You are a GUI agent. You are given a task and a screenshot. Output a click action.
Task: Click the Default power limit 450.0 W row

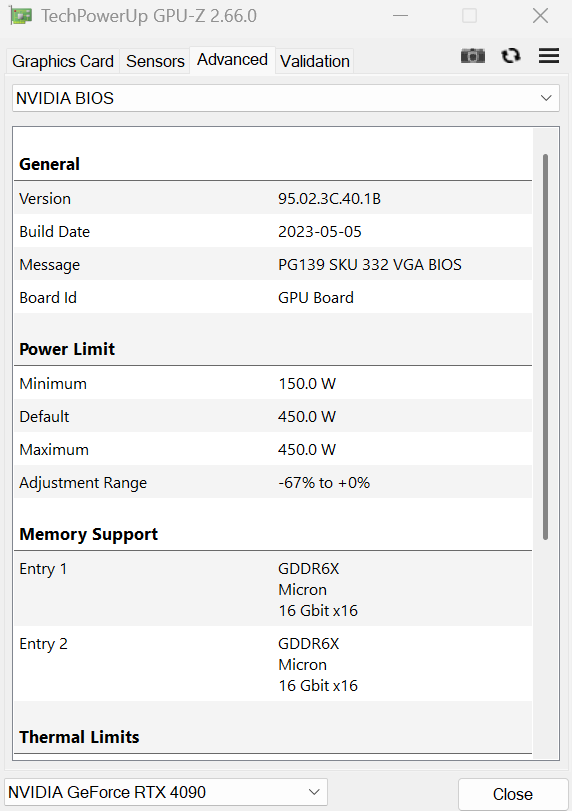(x=273, y=416)
